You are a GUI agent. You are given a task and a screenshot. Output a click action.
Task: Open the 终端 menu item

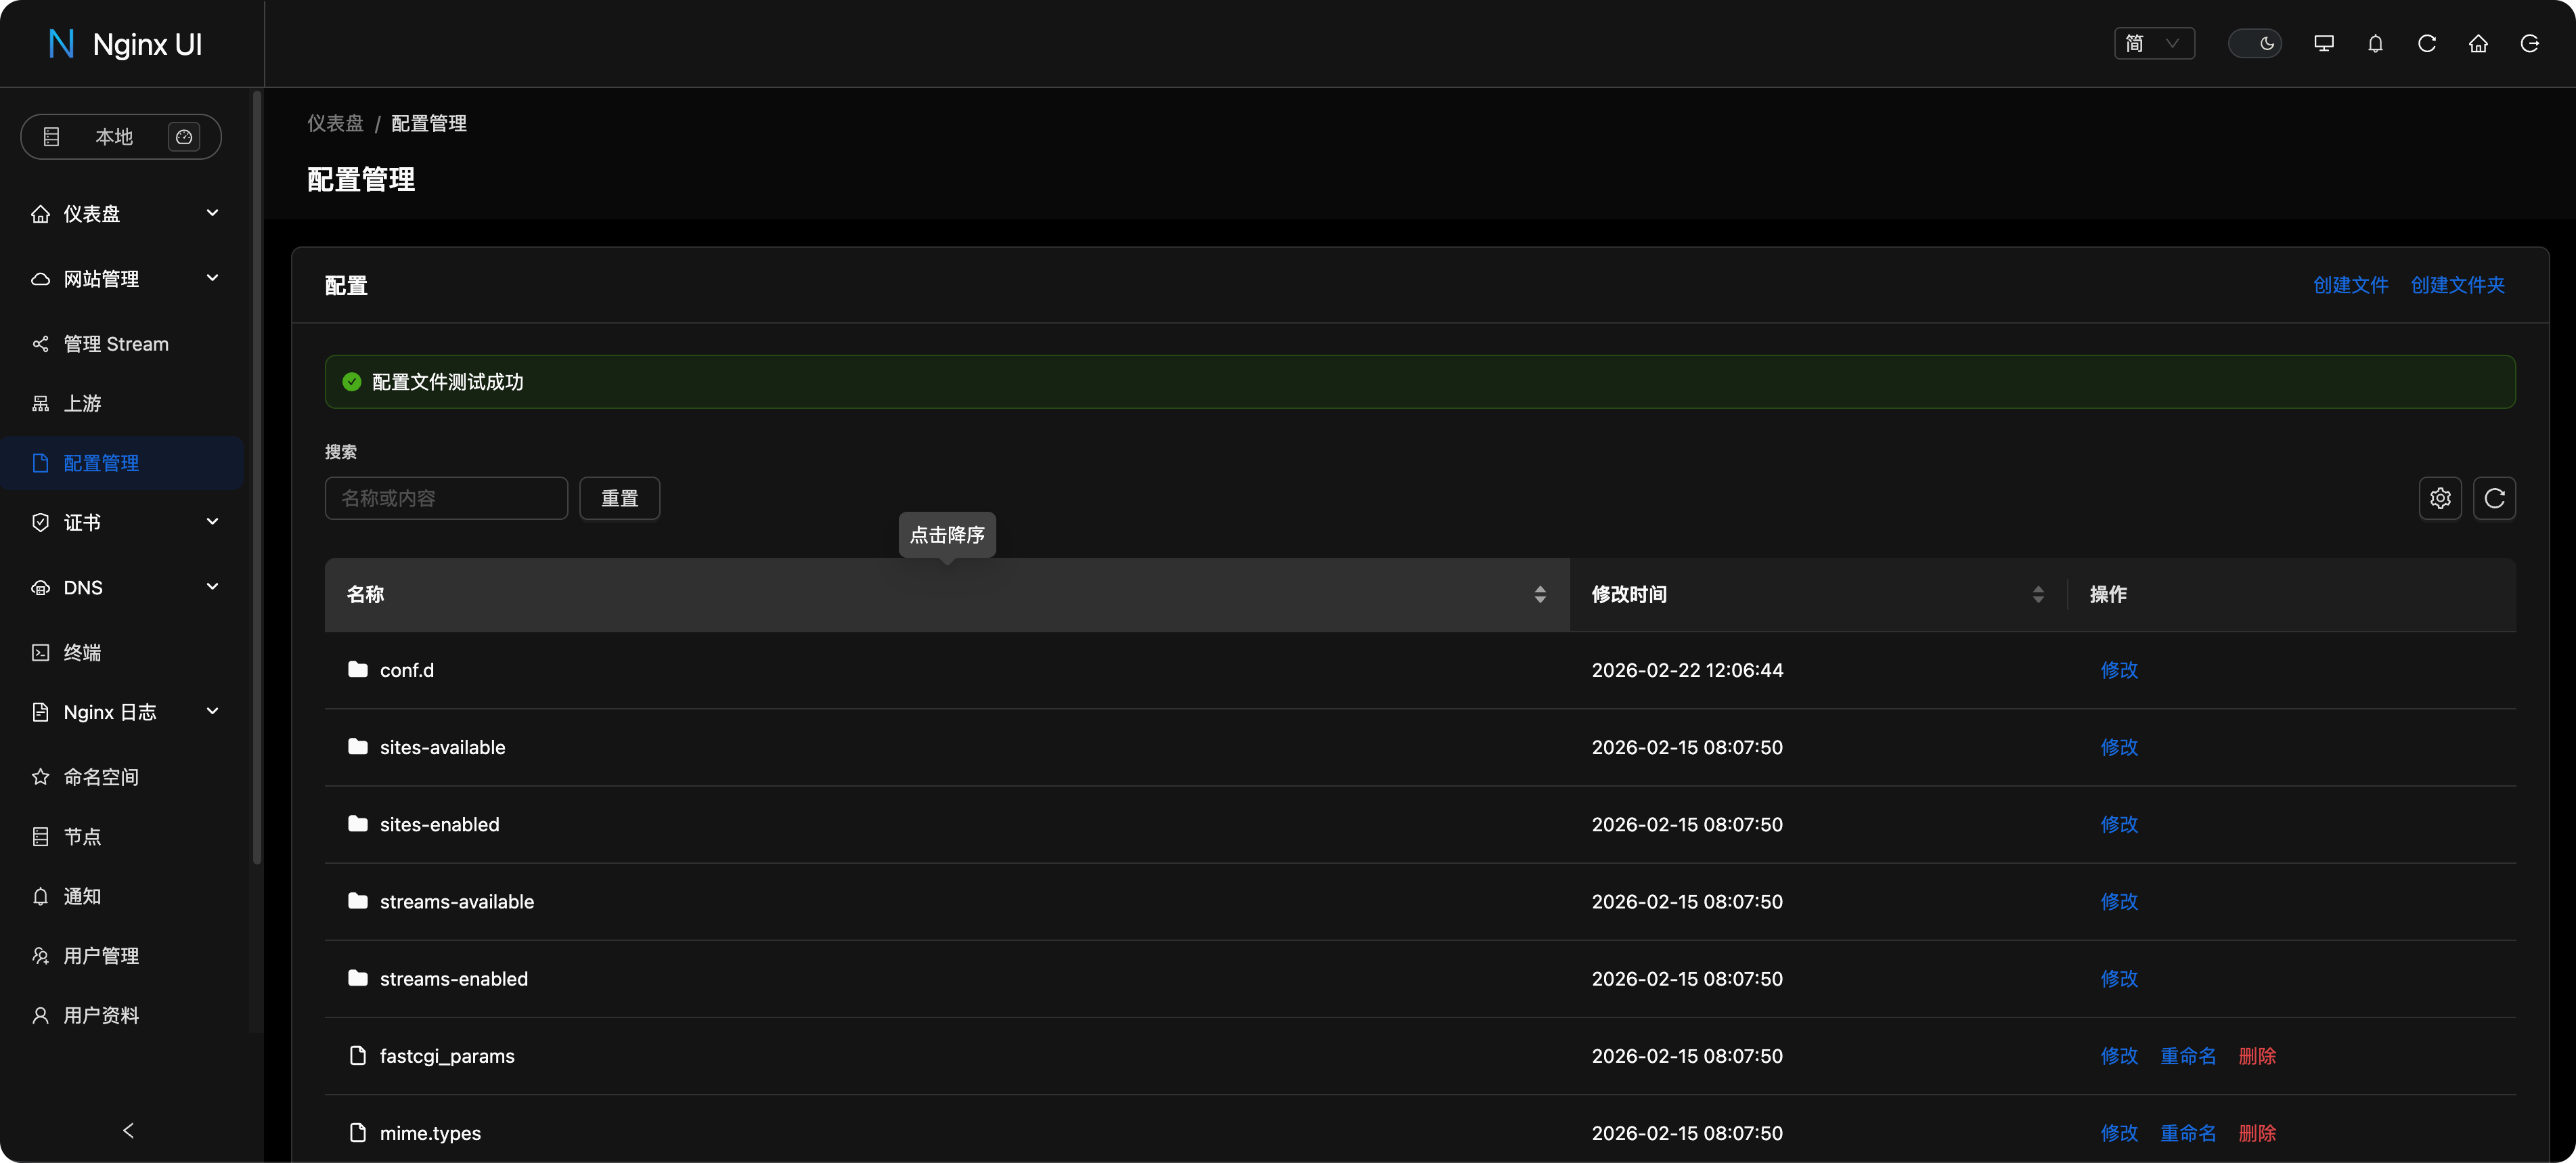click(82, 652)
